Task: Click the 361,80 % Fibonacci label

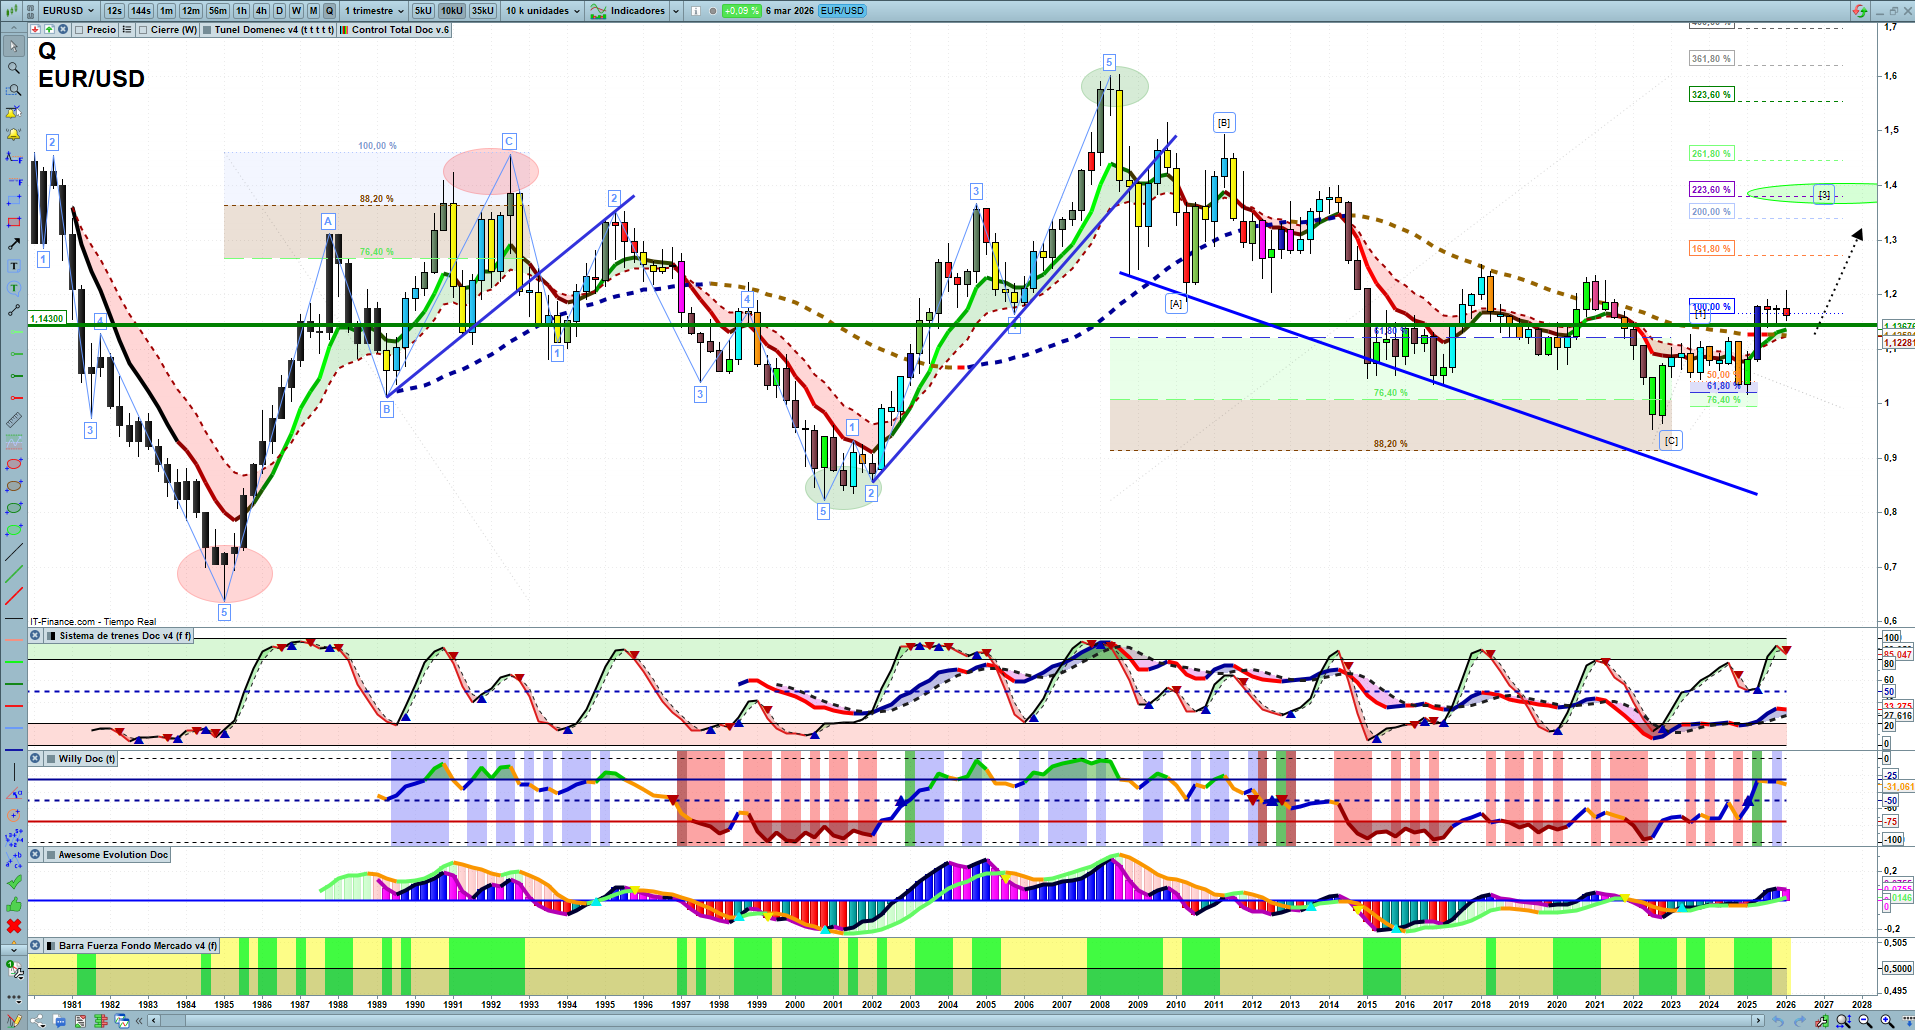Action: [x=1711, y=59]
